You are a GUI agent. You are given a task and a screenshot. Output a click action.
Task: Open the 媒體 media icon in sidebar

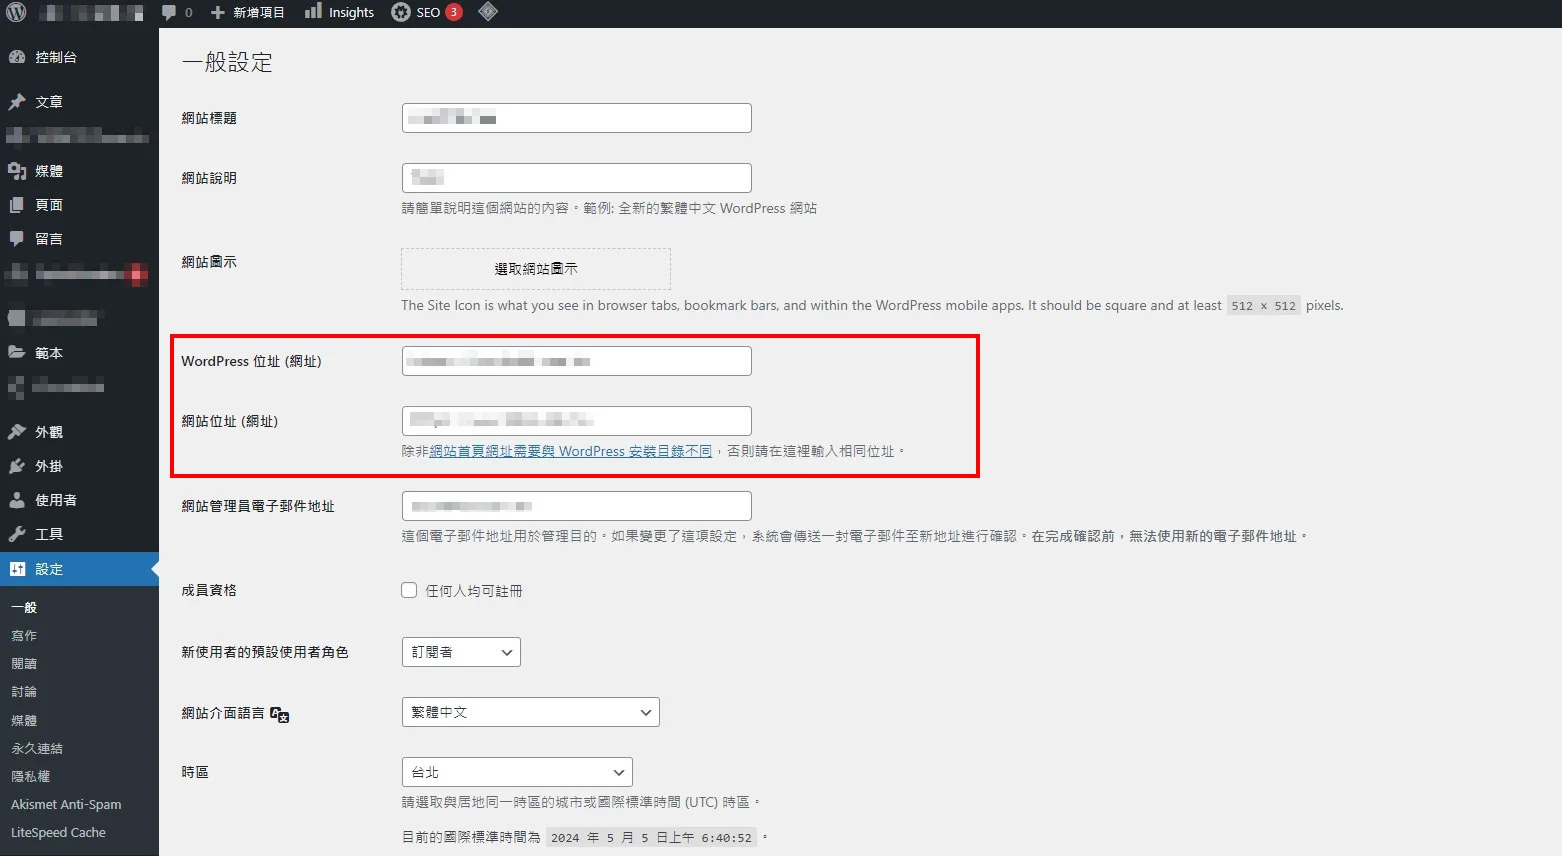pyautogui.click(x=17, y=171)
